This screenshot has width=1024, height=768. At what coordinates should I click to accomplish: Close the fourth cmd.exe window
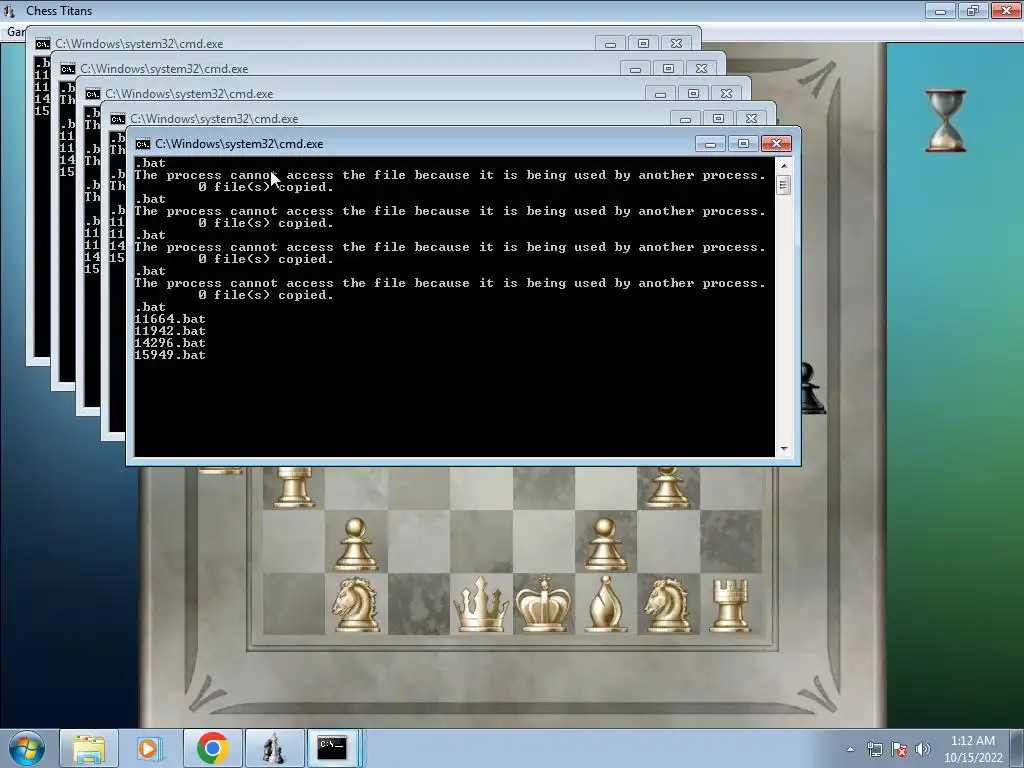pos(701,69)
